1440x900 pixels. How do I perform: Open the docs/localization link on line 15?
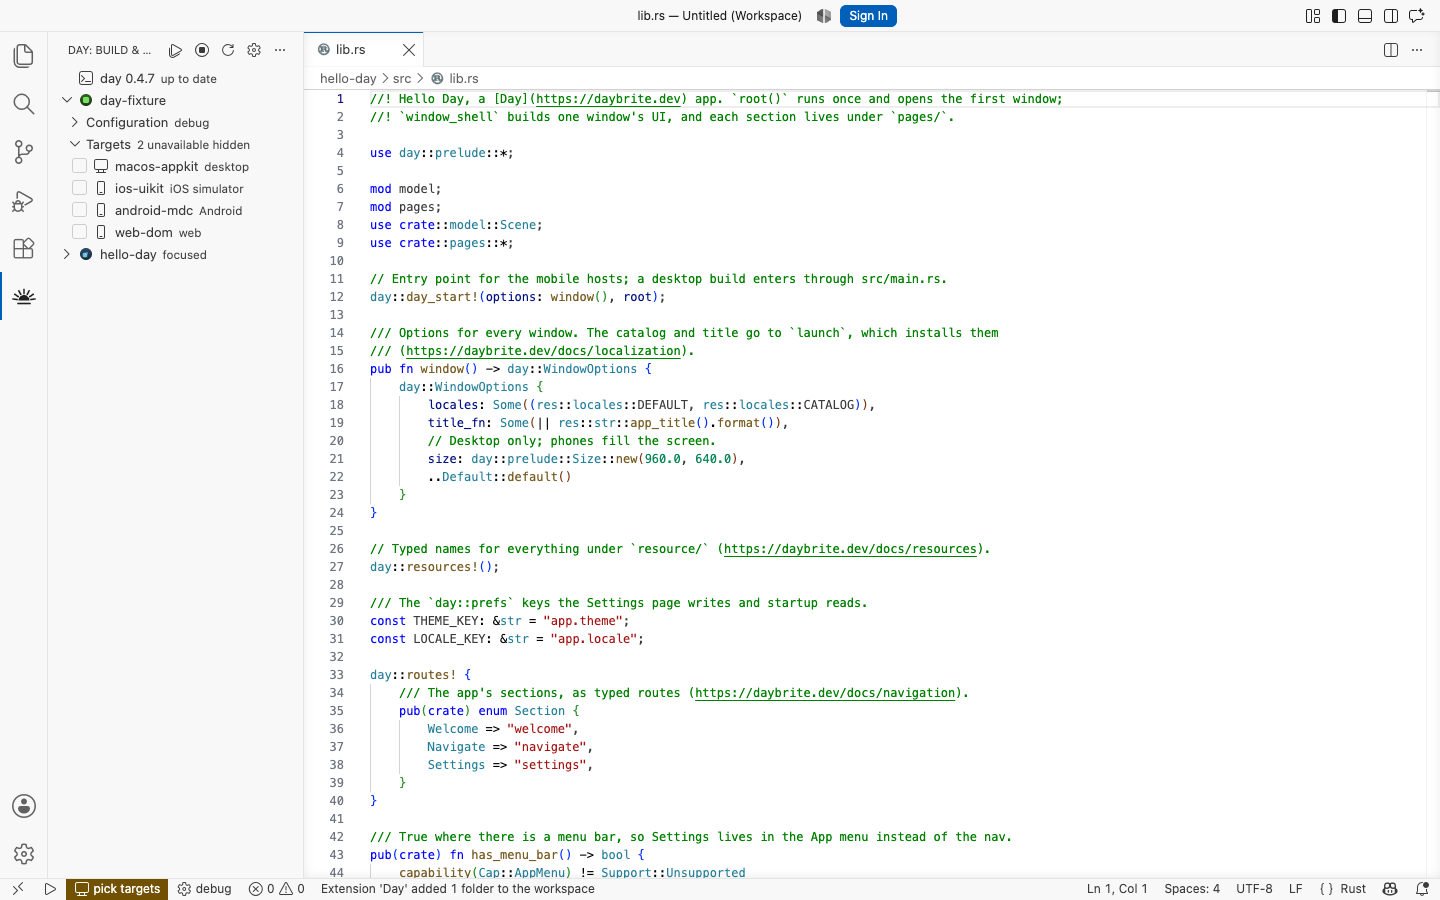pos(544,351)
